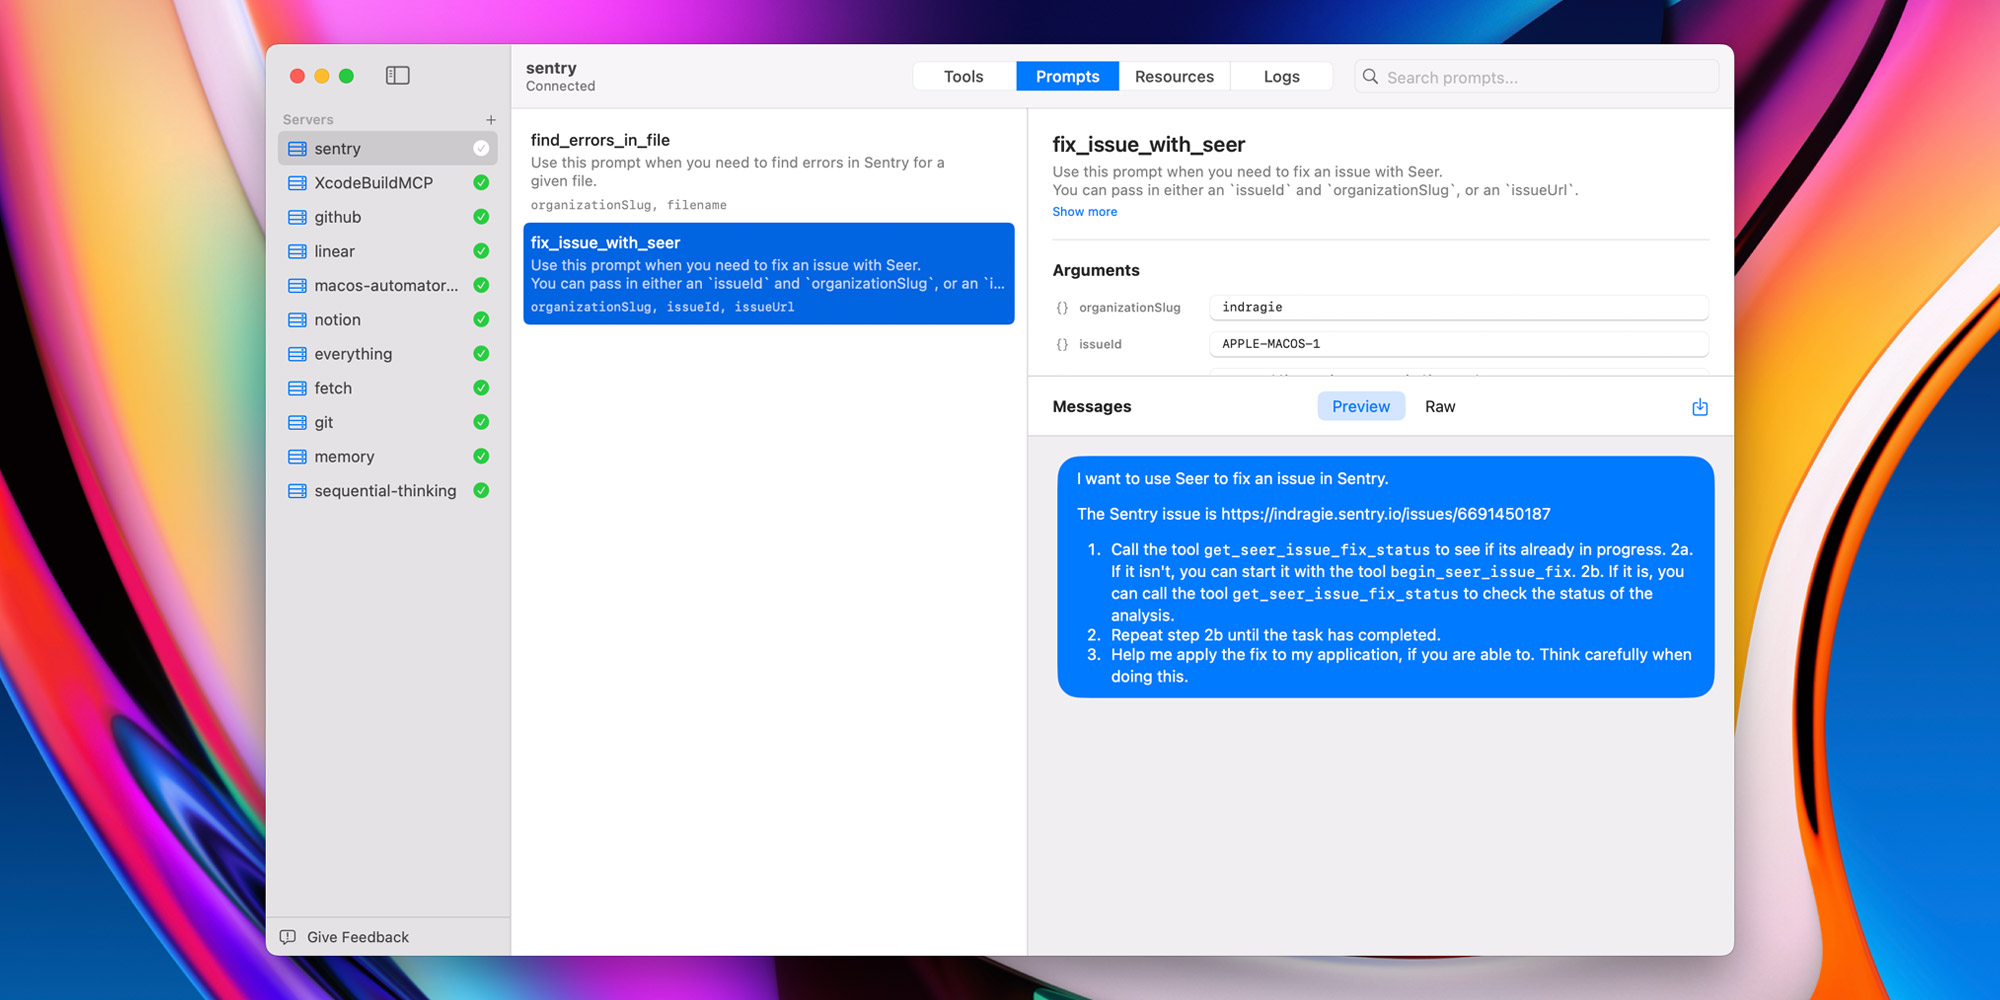
Task: Open the Resources tab
Action: click(x=1174, y=77)
